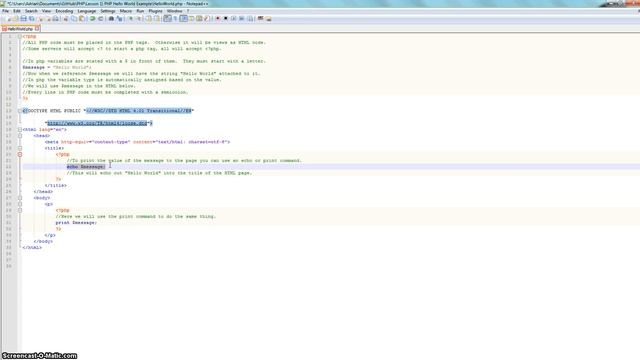The height and width of the screenshot is (360, 640).
Task: Click the w3.org loose.dtd URL
Action: [x=97, y=123]
